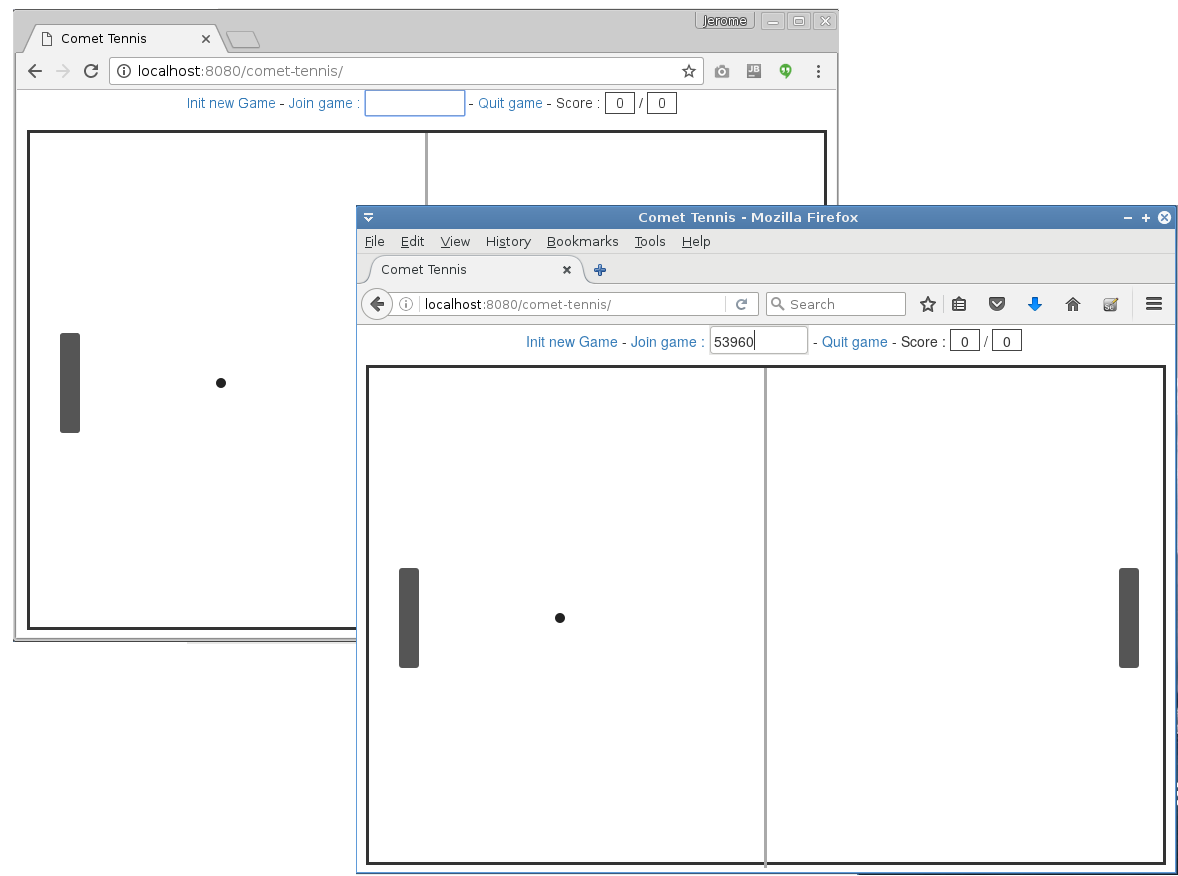Save page to Pocket in Firefox
Image resolution: width=1178 pixels, height=876 pixels.
pyautogui.click(x=996, y=304)
